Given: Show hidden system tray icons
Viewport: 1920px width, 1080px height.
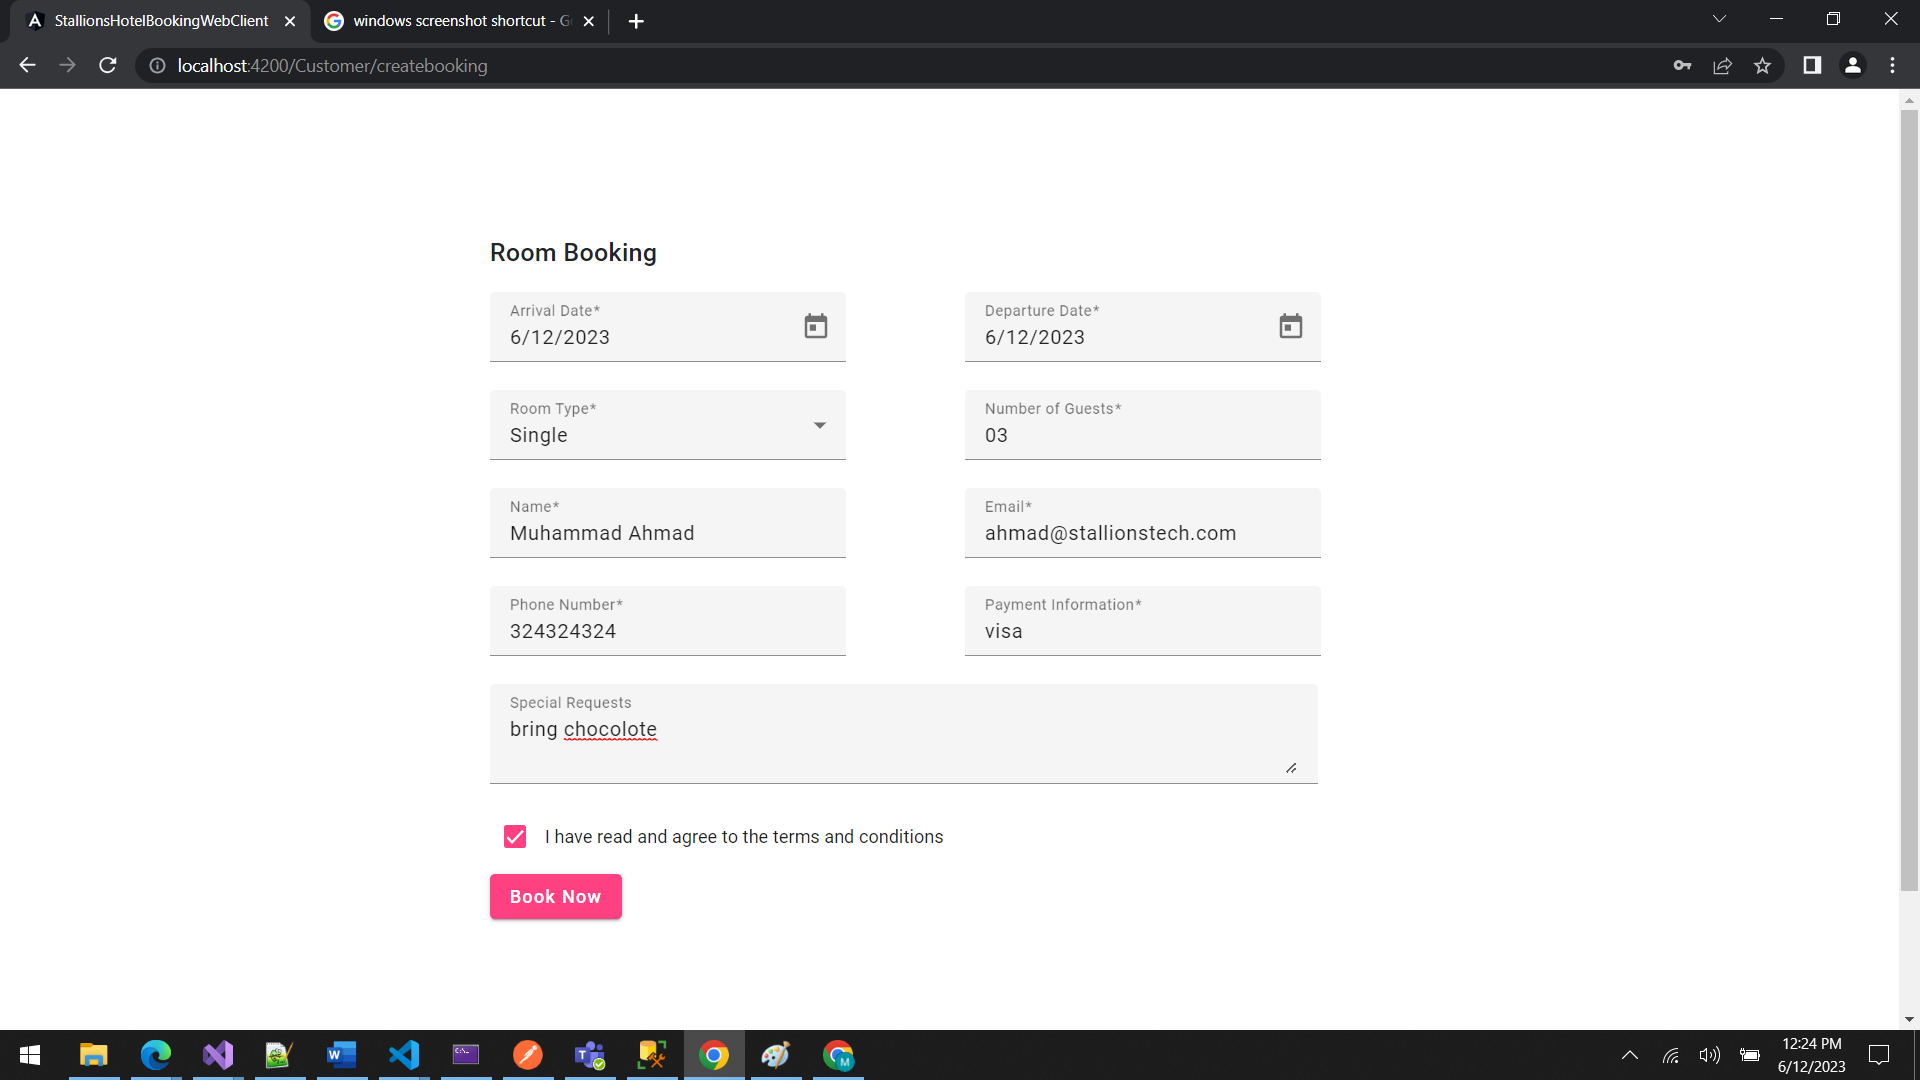Looking at the screenshot, I should (1630, 1055).
